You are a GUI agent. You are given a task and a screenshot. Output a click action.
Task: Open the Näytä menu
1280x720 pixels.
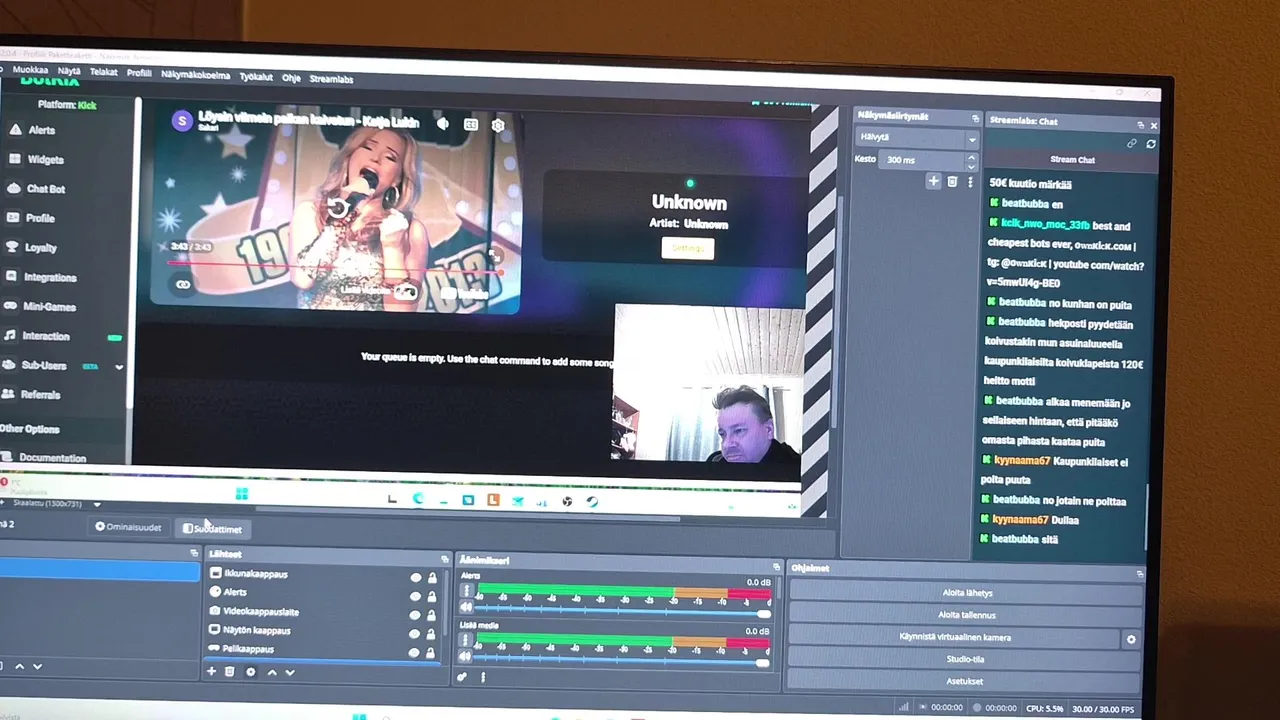69,72
